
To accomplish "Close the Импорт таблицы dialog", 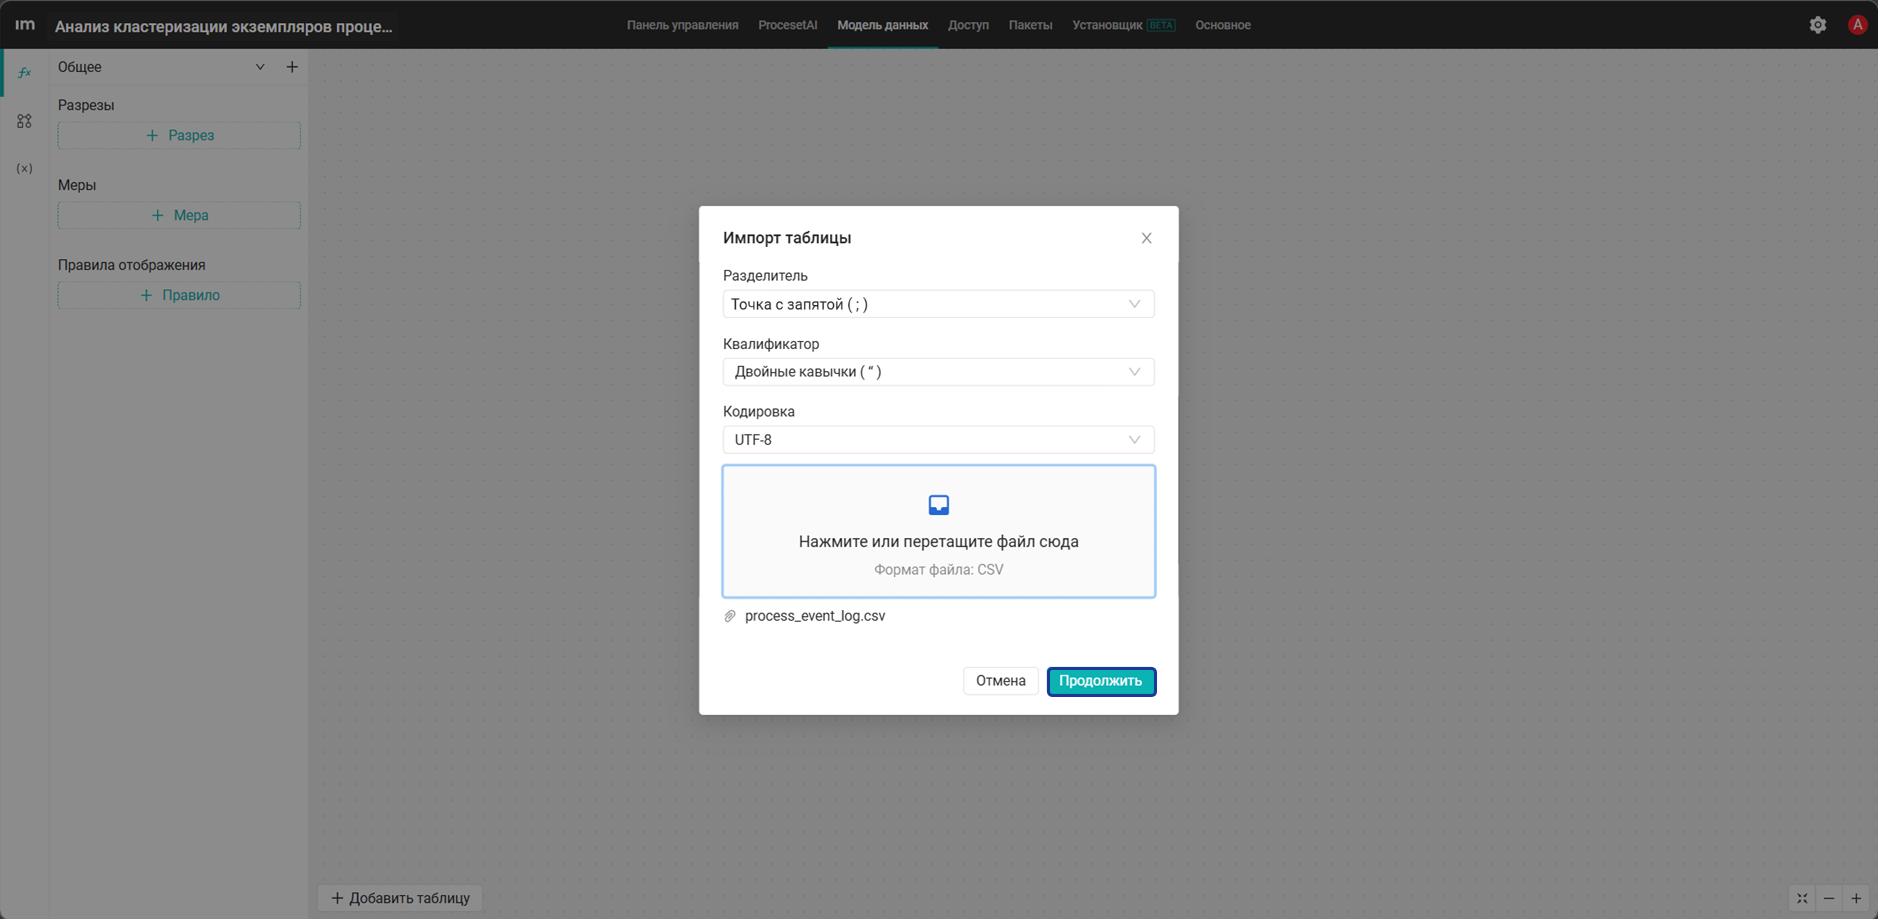I will point(1147,238).
